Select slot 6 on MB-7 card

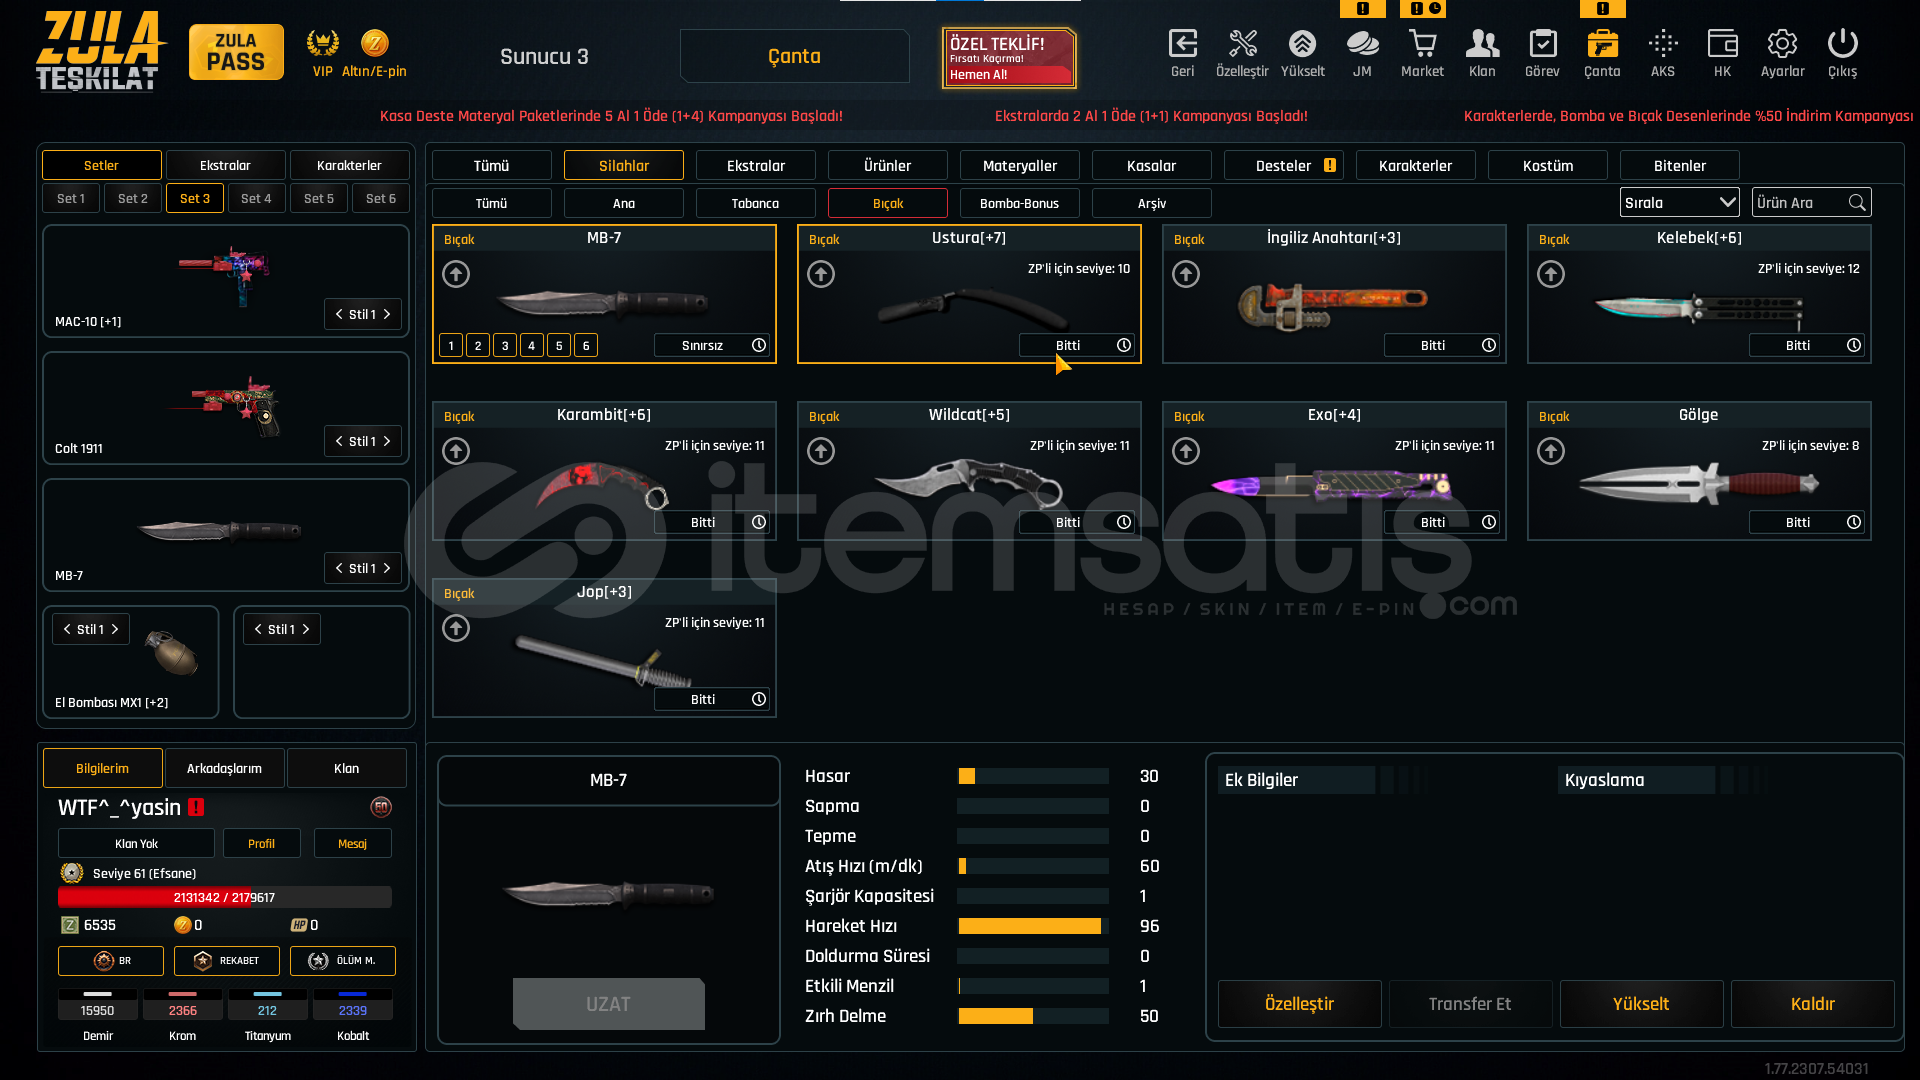click(586, 345)
